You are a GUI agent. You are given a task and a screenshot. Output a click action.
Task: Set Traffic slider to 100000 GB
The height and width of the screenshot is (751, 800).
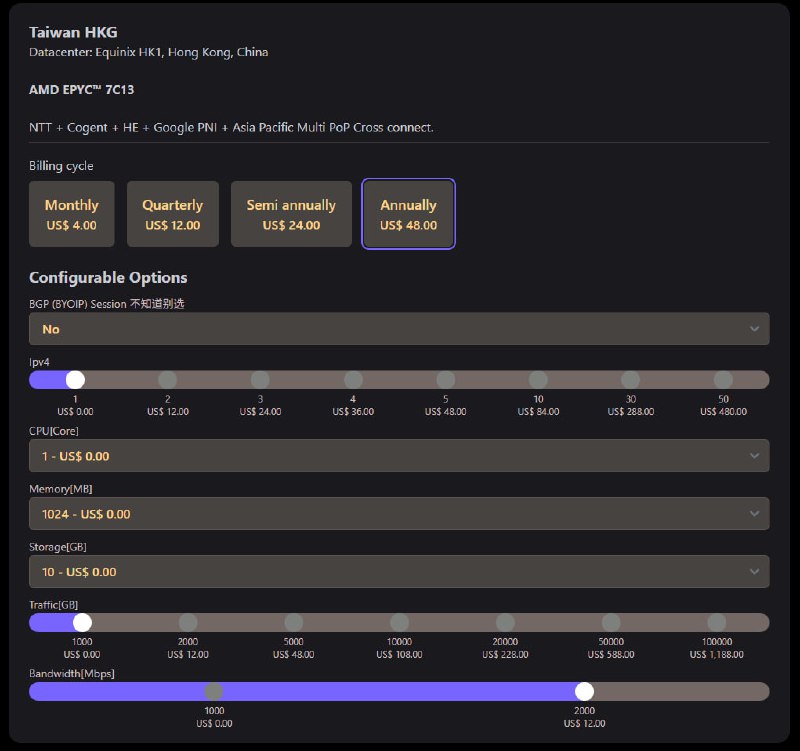(x=717, y=623)
